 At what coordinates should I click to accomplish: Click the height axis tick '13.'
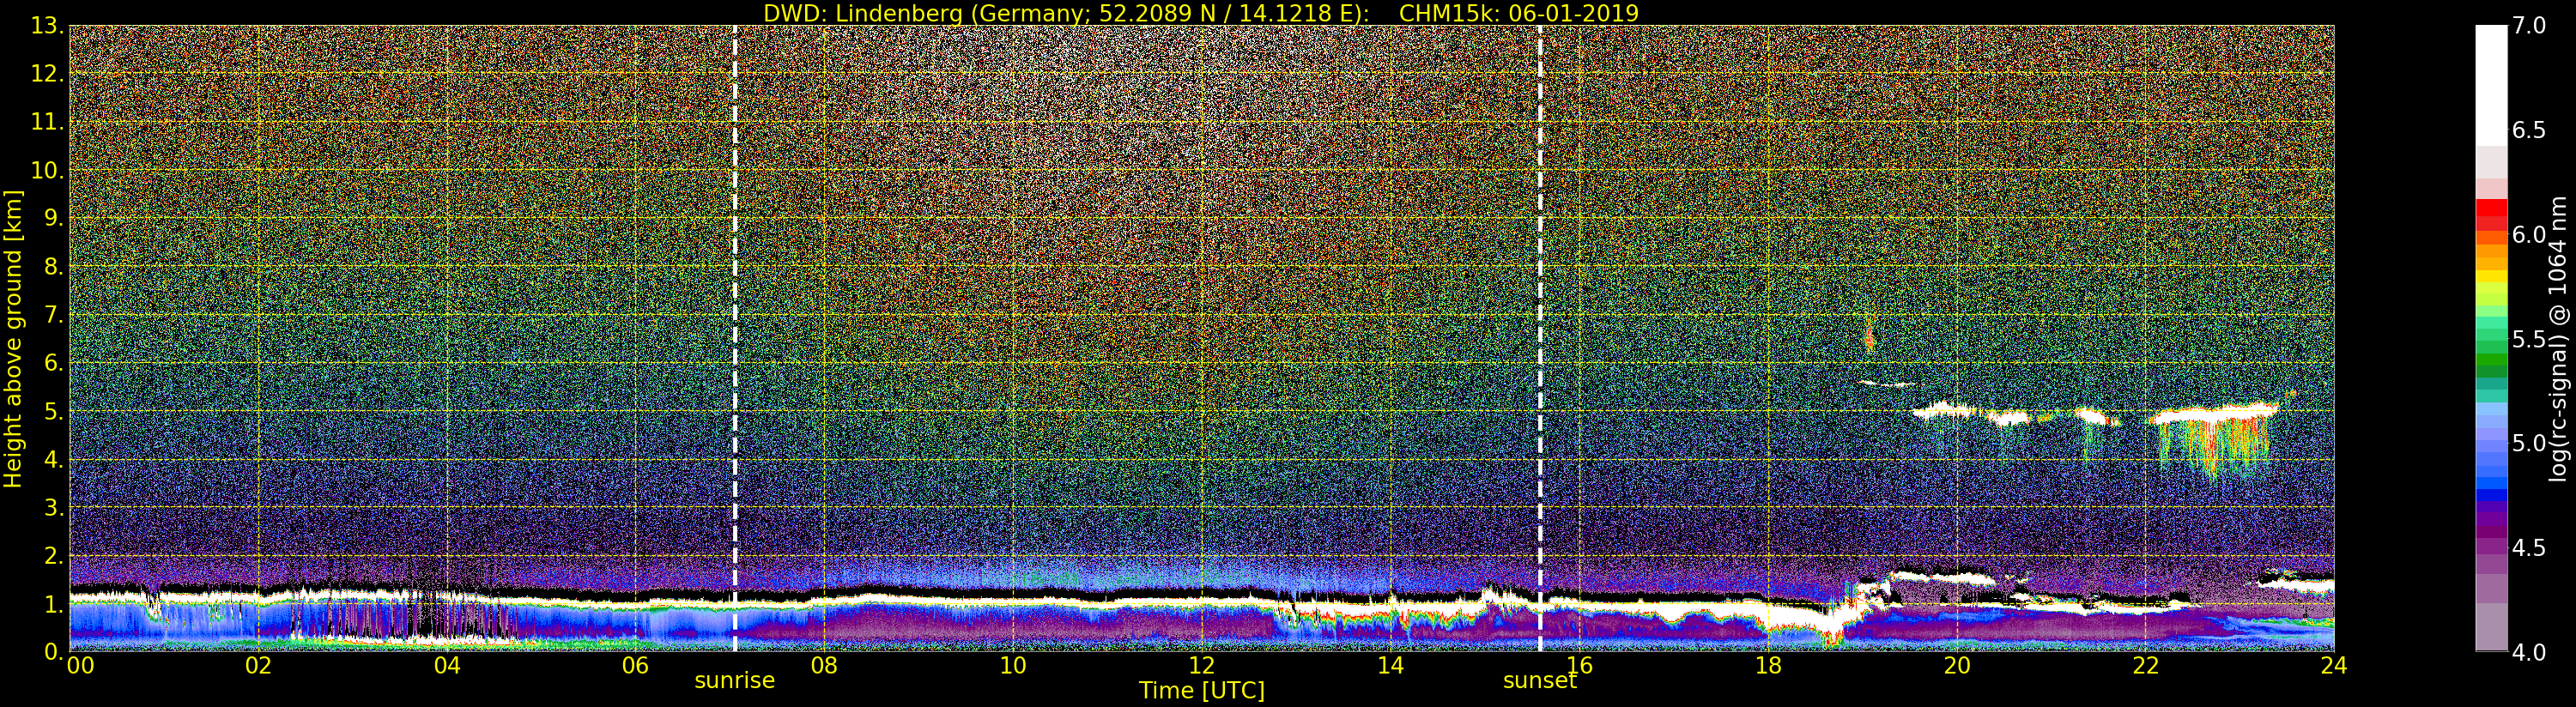[x=48, y=26]
